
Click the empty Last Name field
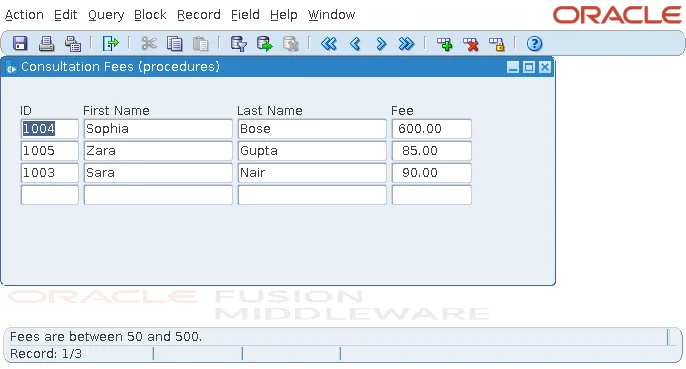tap(312, 194)
